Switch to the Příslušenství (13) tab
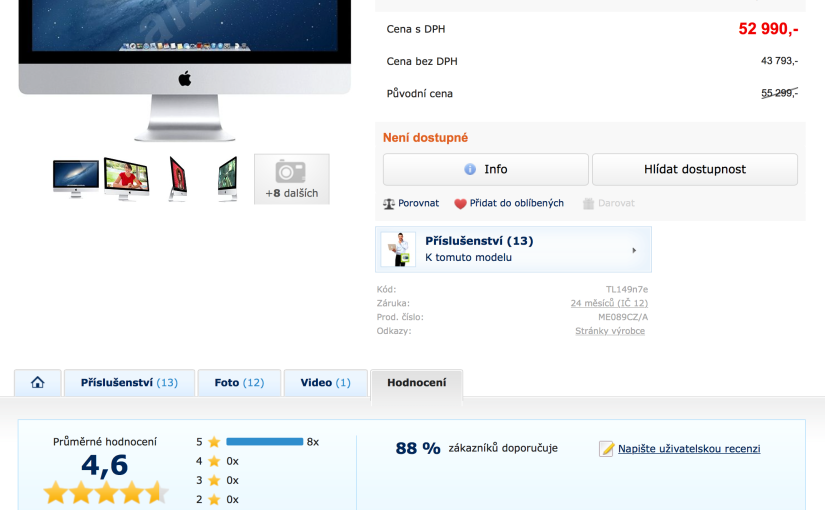The image size is (825, 510). click(129, 383)
